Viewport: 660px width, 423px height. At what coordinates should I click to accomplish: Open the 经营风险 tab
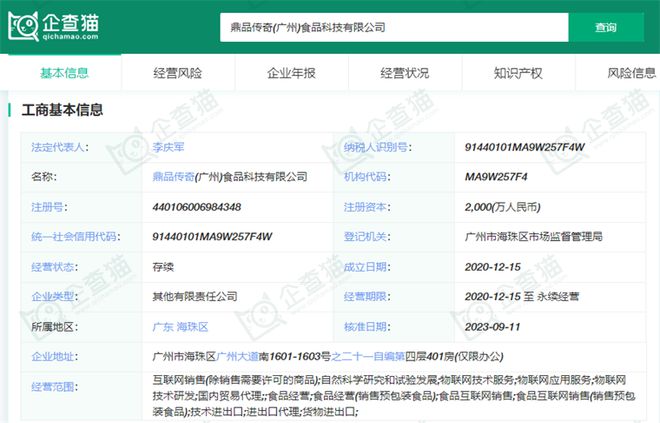[177, 73]
